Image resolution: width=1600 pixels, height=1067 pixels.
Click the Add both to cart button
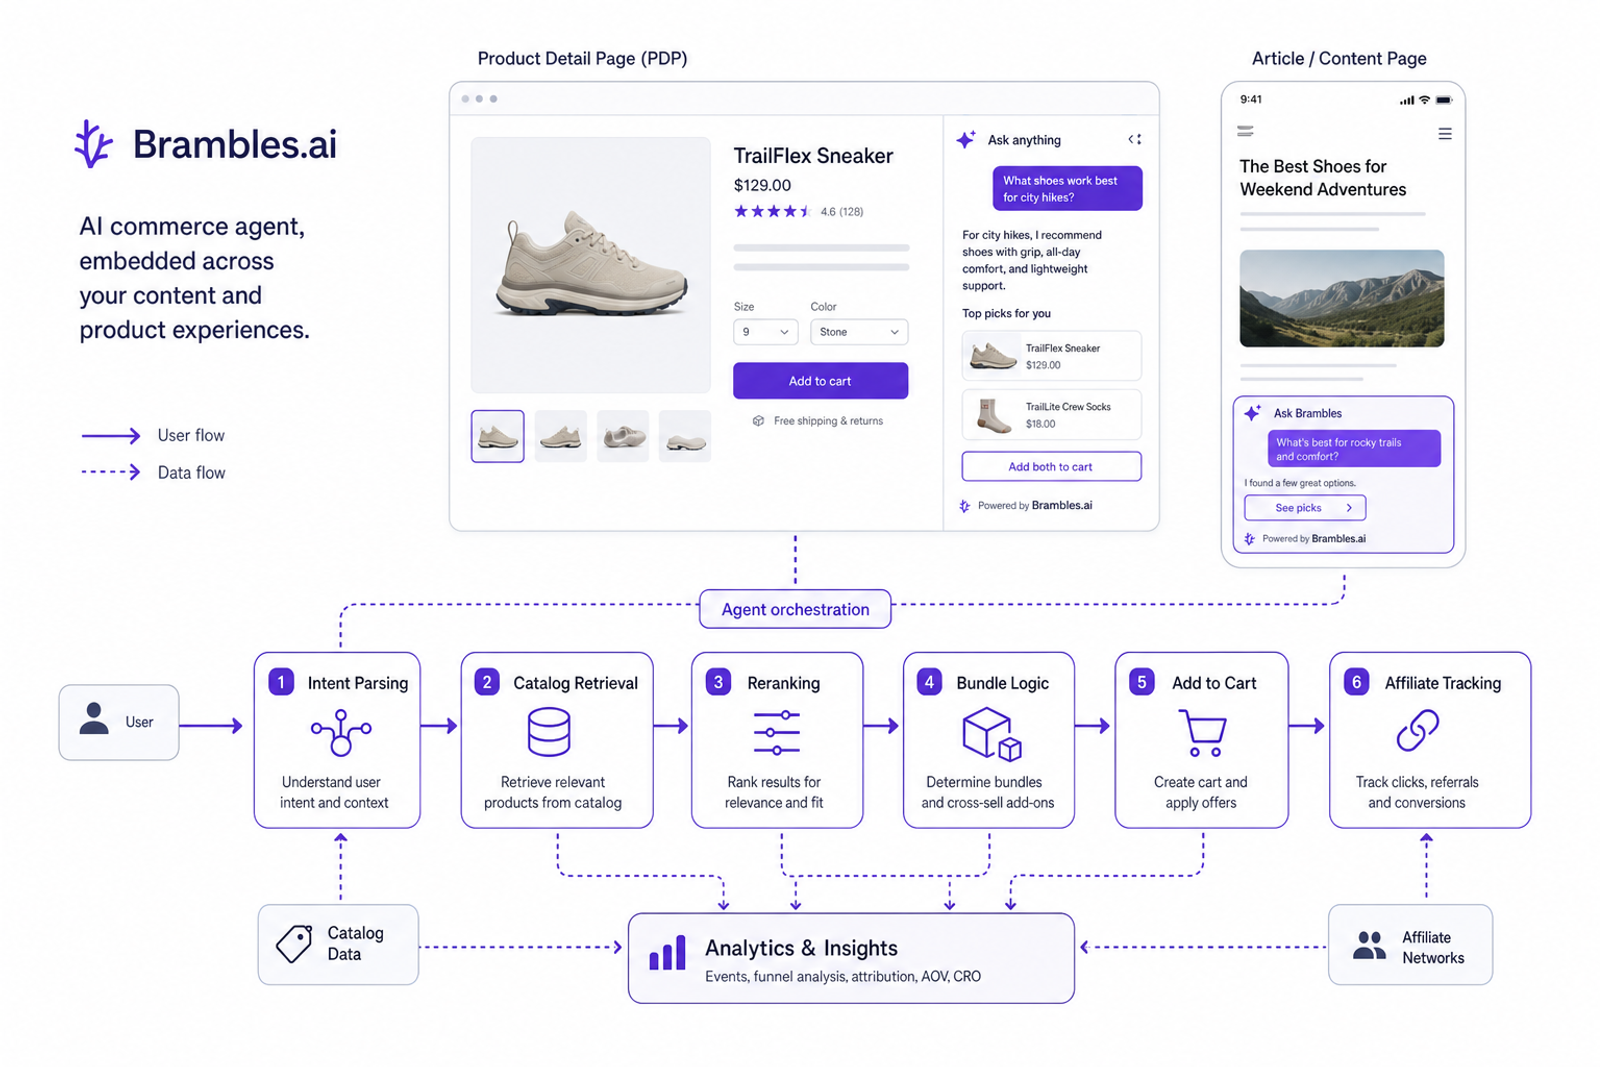click(x=1051, y=467)
